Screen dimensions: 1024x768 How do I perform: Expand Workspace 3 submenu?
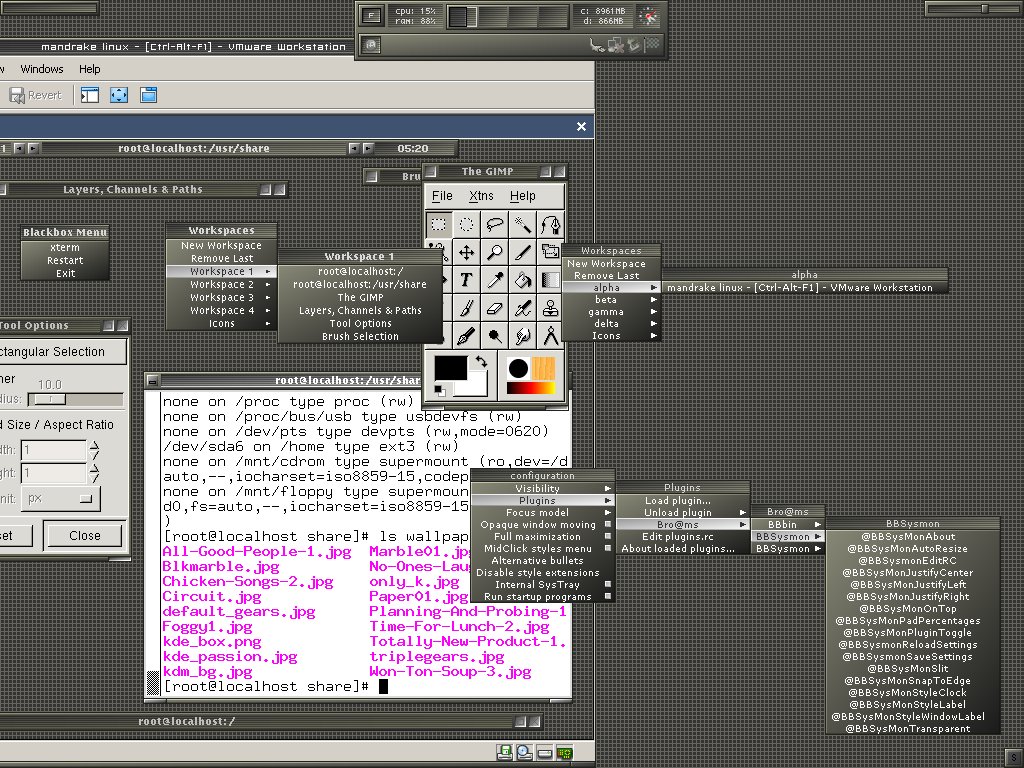[x=221, y=298]
